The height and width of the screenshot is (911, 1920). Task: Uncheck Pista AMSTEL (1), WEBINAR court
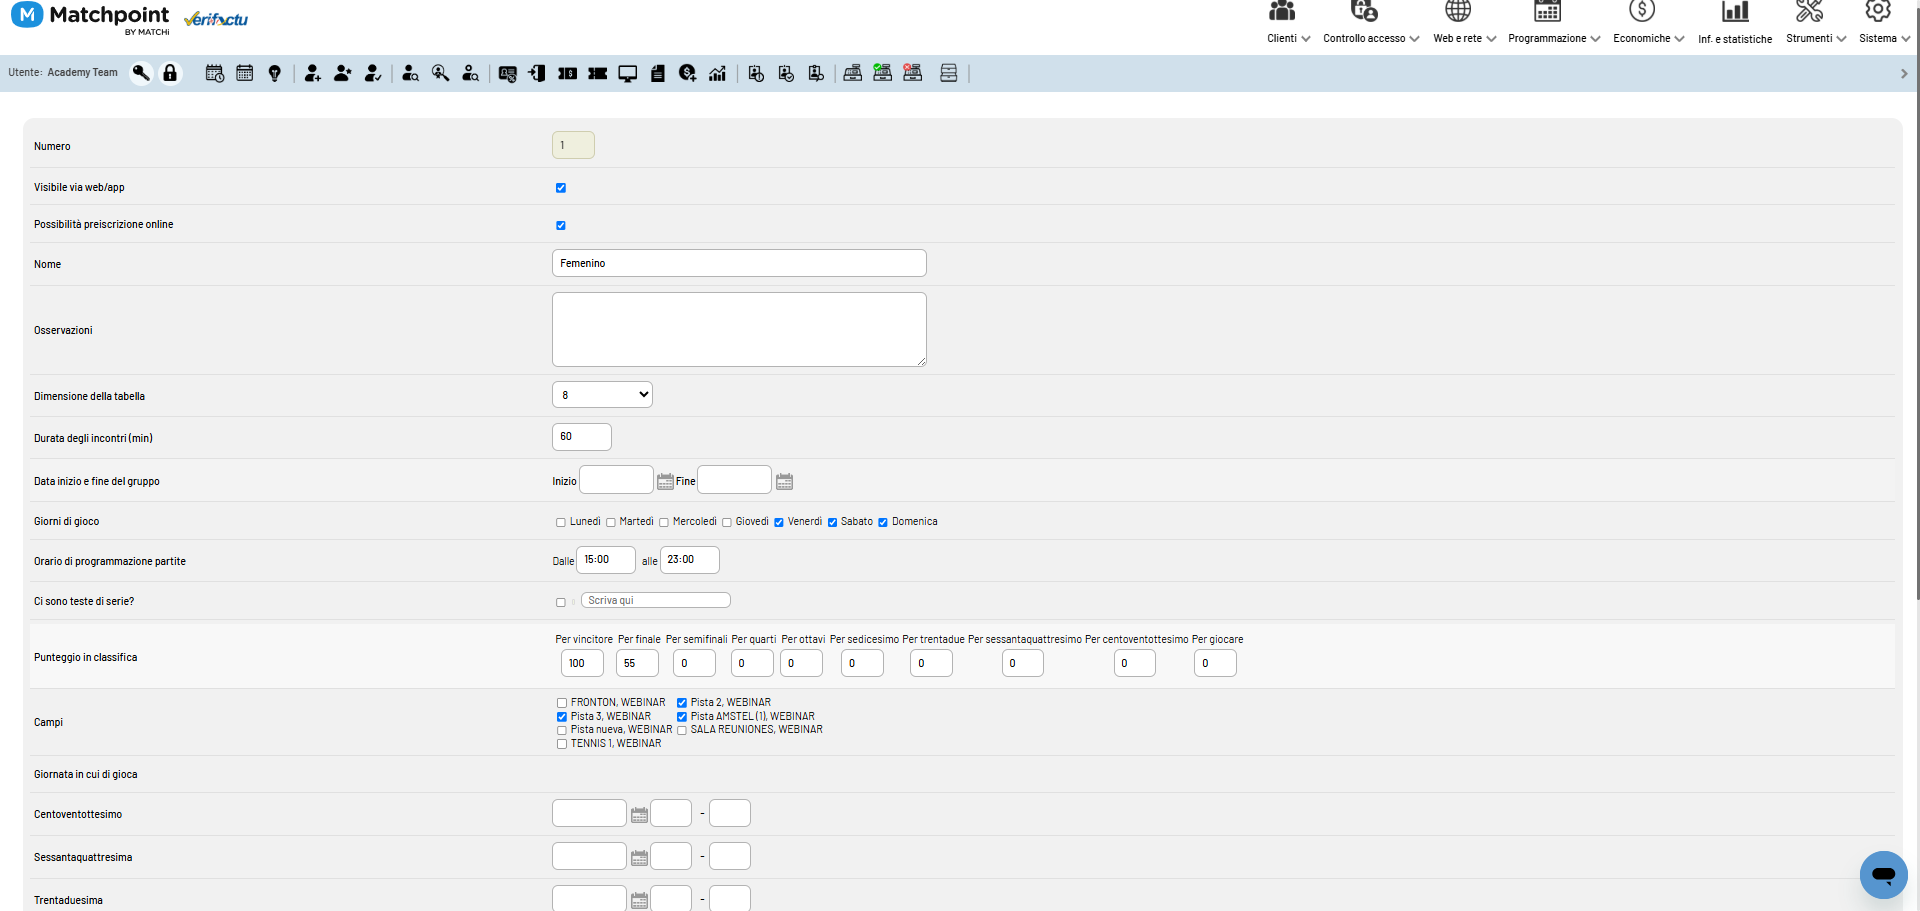pyautogui.click(x=682, y=717)
